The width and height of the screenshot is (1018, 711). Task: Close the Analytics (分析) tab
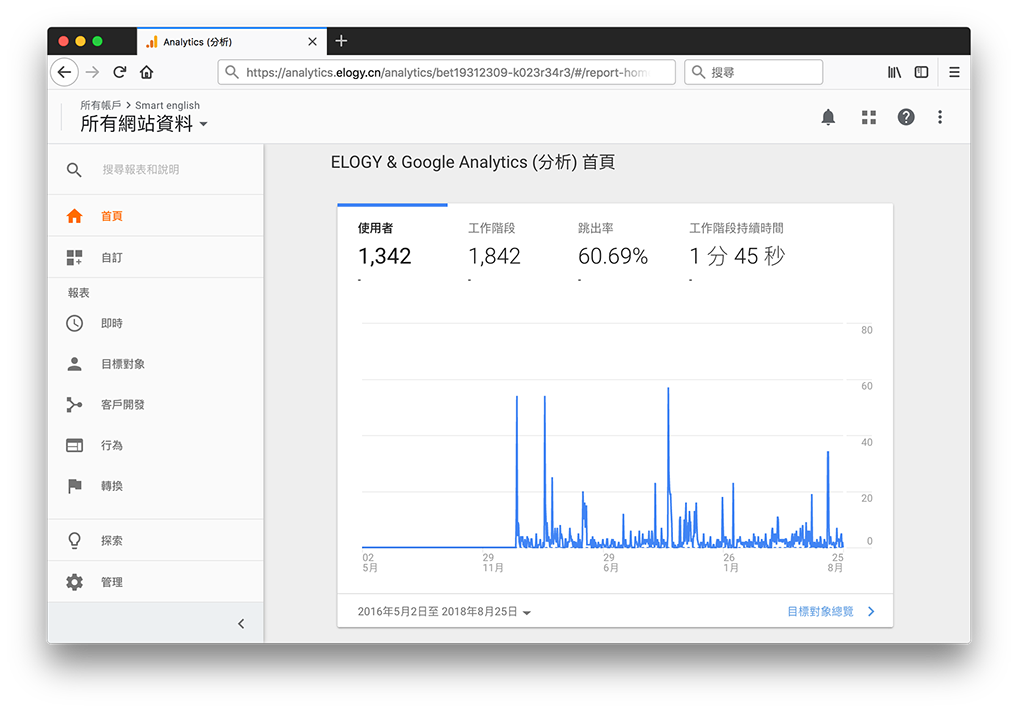(x=312, y=42)
